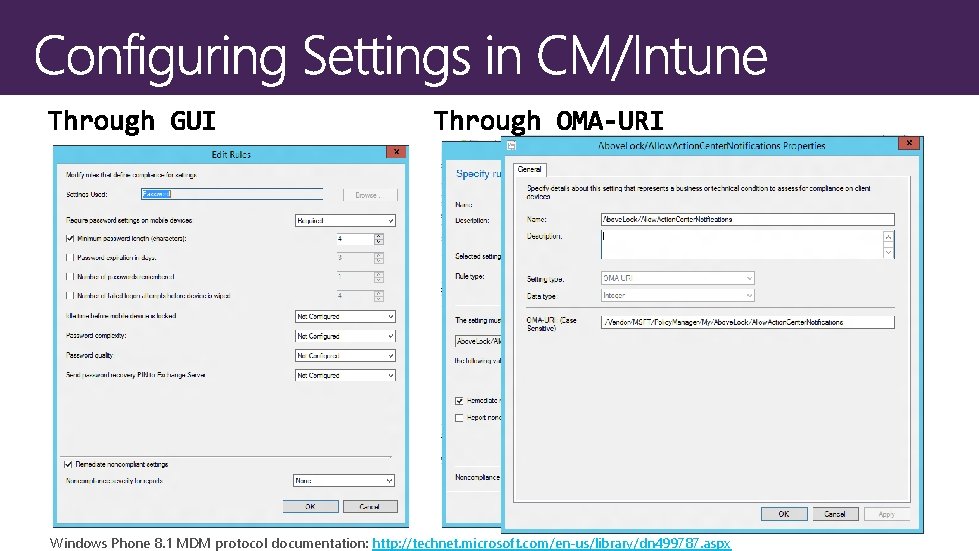Click OK in the Edit Rules dialog
979x551 pixels.
click(310, 506)
